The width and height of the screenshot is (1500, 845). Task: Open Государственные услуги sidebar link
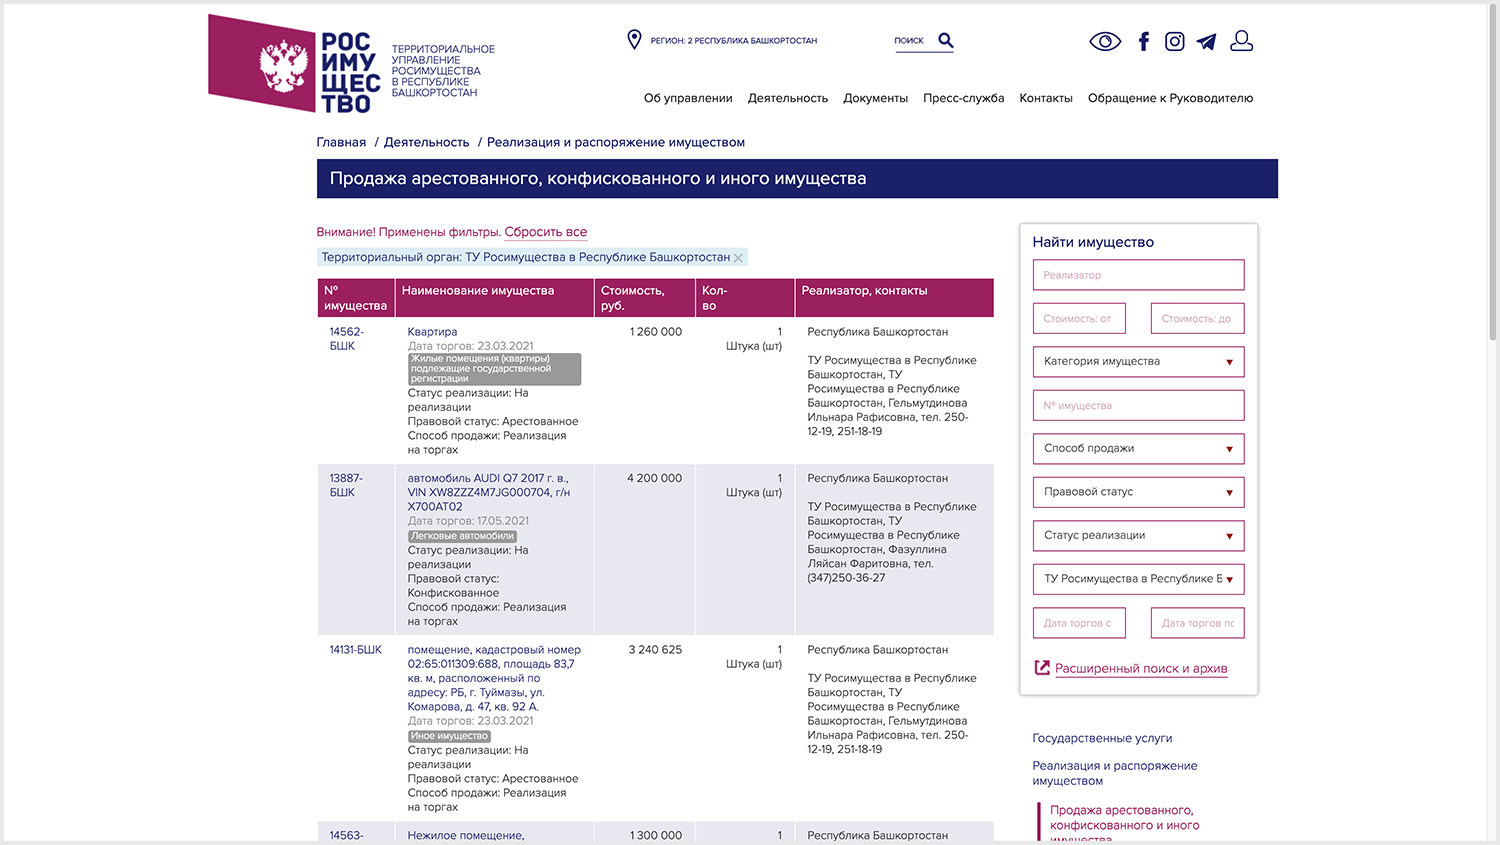pyautogui.click(x=1102, y=738)
